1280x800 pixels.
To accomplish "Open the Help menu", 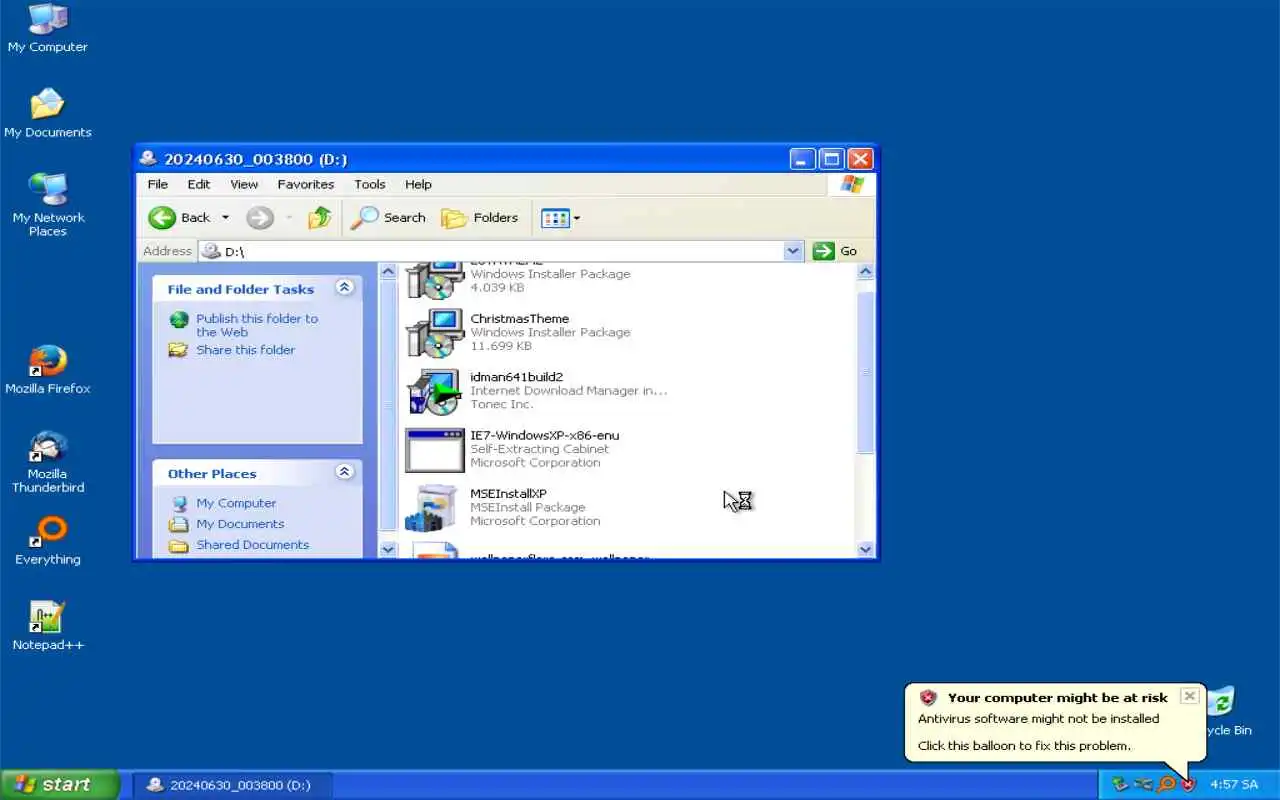I will tap(418, 184).
